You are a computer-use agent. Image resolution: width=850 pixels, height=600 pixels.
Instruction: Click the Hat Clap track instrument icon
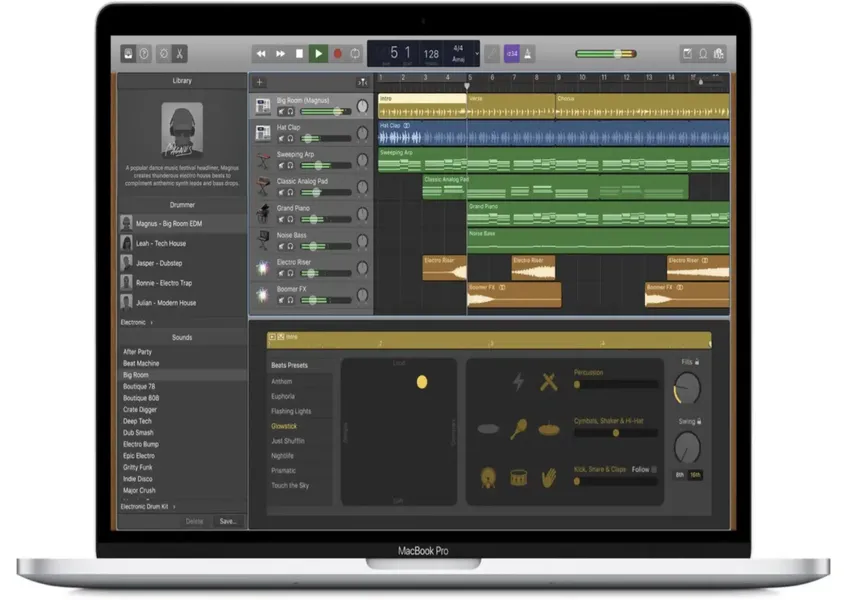263,133
